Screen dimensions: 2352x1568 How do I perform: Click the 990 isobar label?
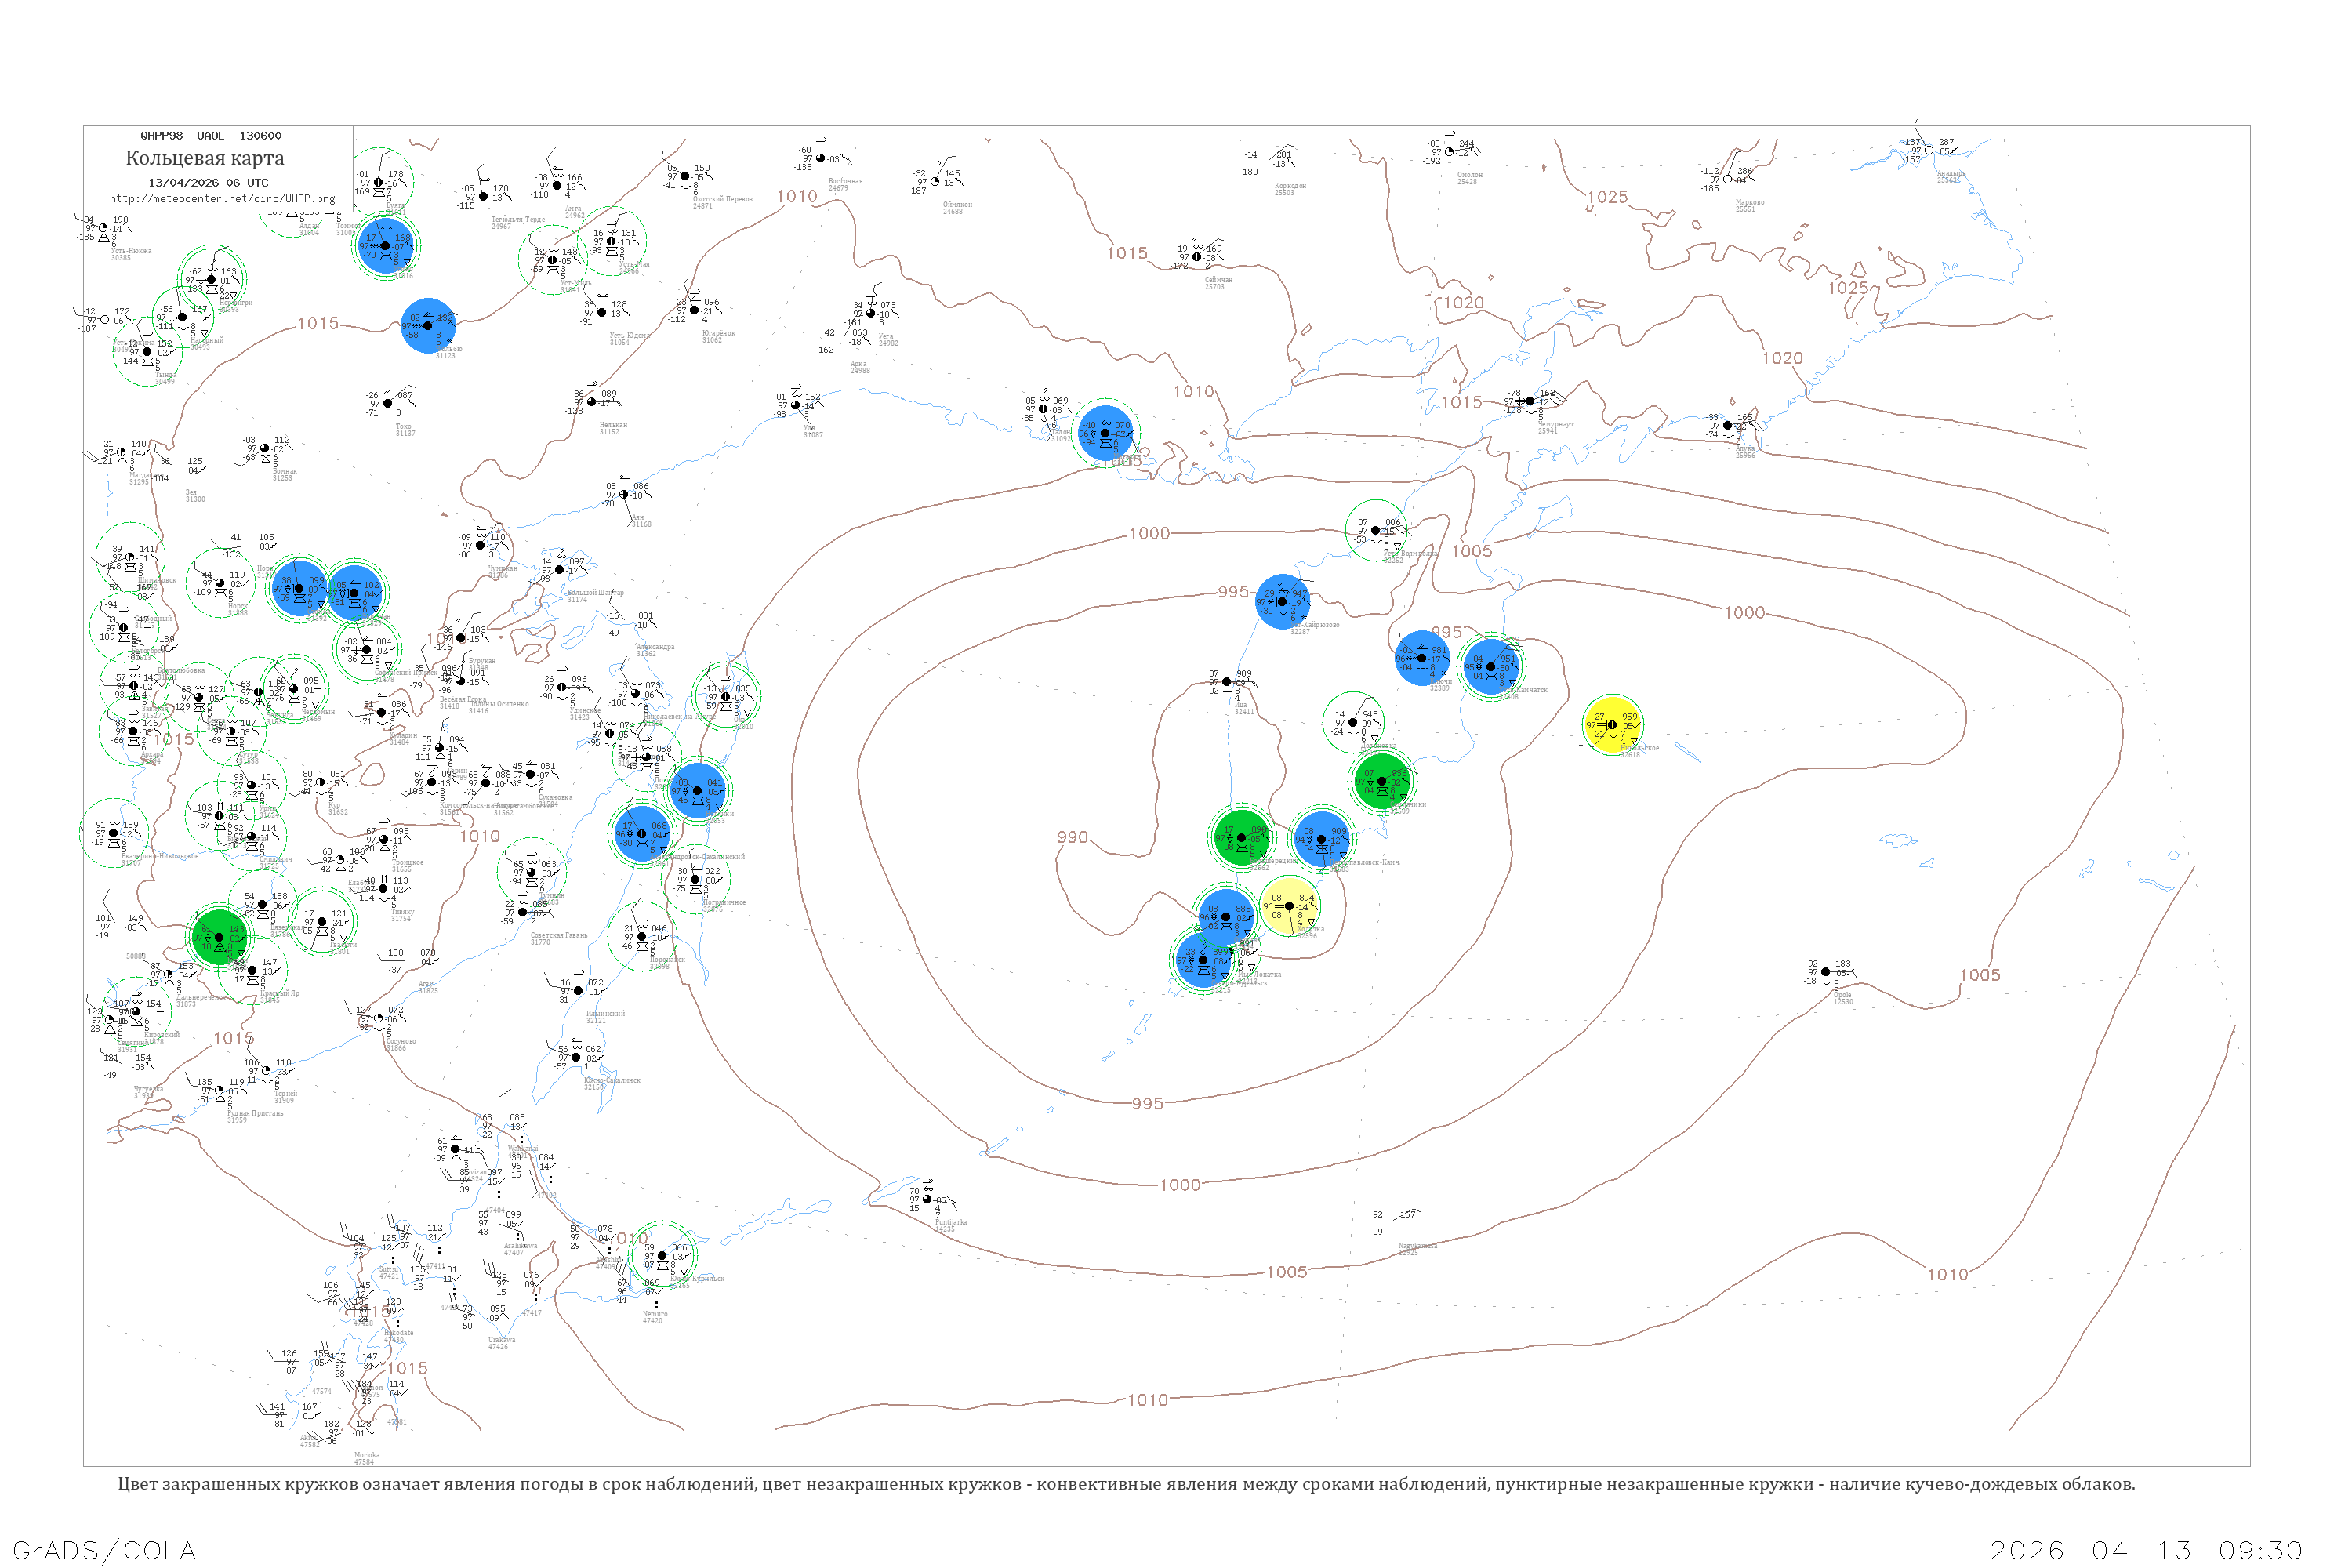(x=1072, y=837)
